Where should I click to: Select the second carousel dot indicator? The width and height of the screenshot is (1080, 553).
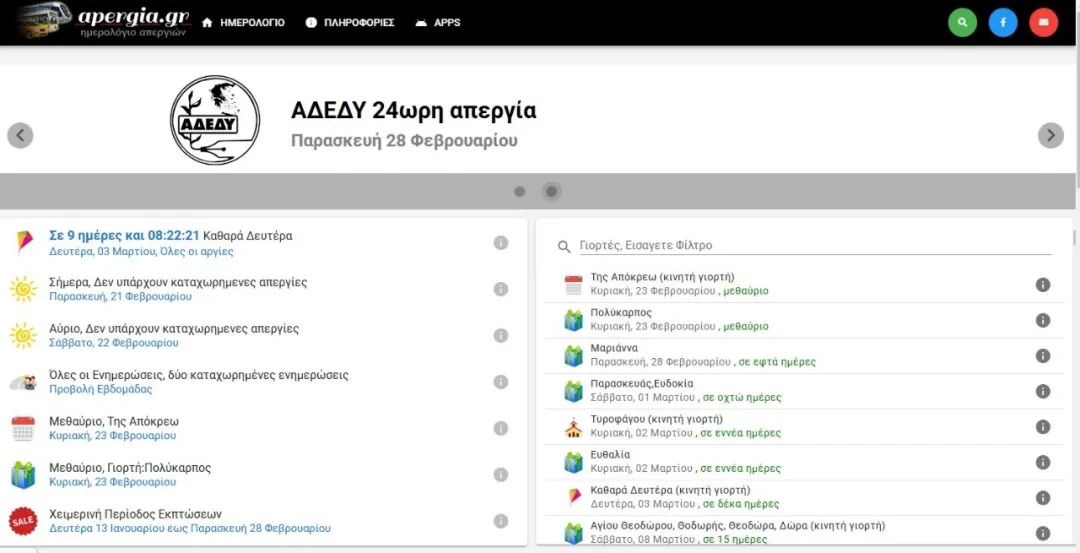[x=551, y=191]
